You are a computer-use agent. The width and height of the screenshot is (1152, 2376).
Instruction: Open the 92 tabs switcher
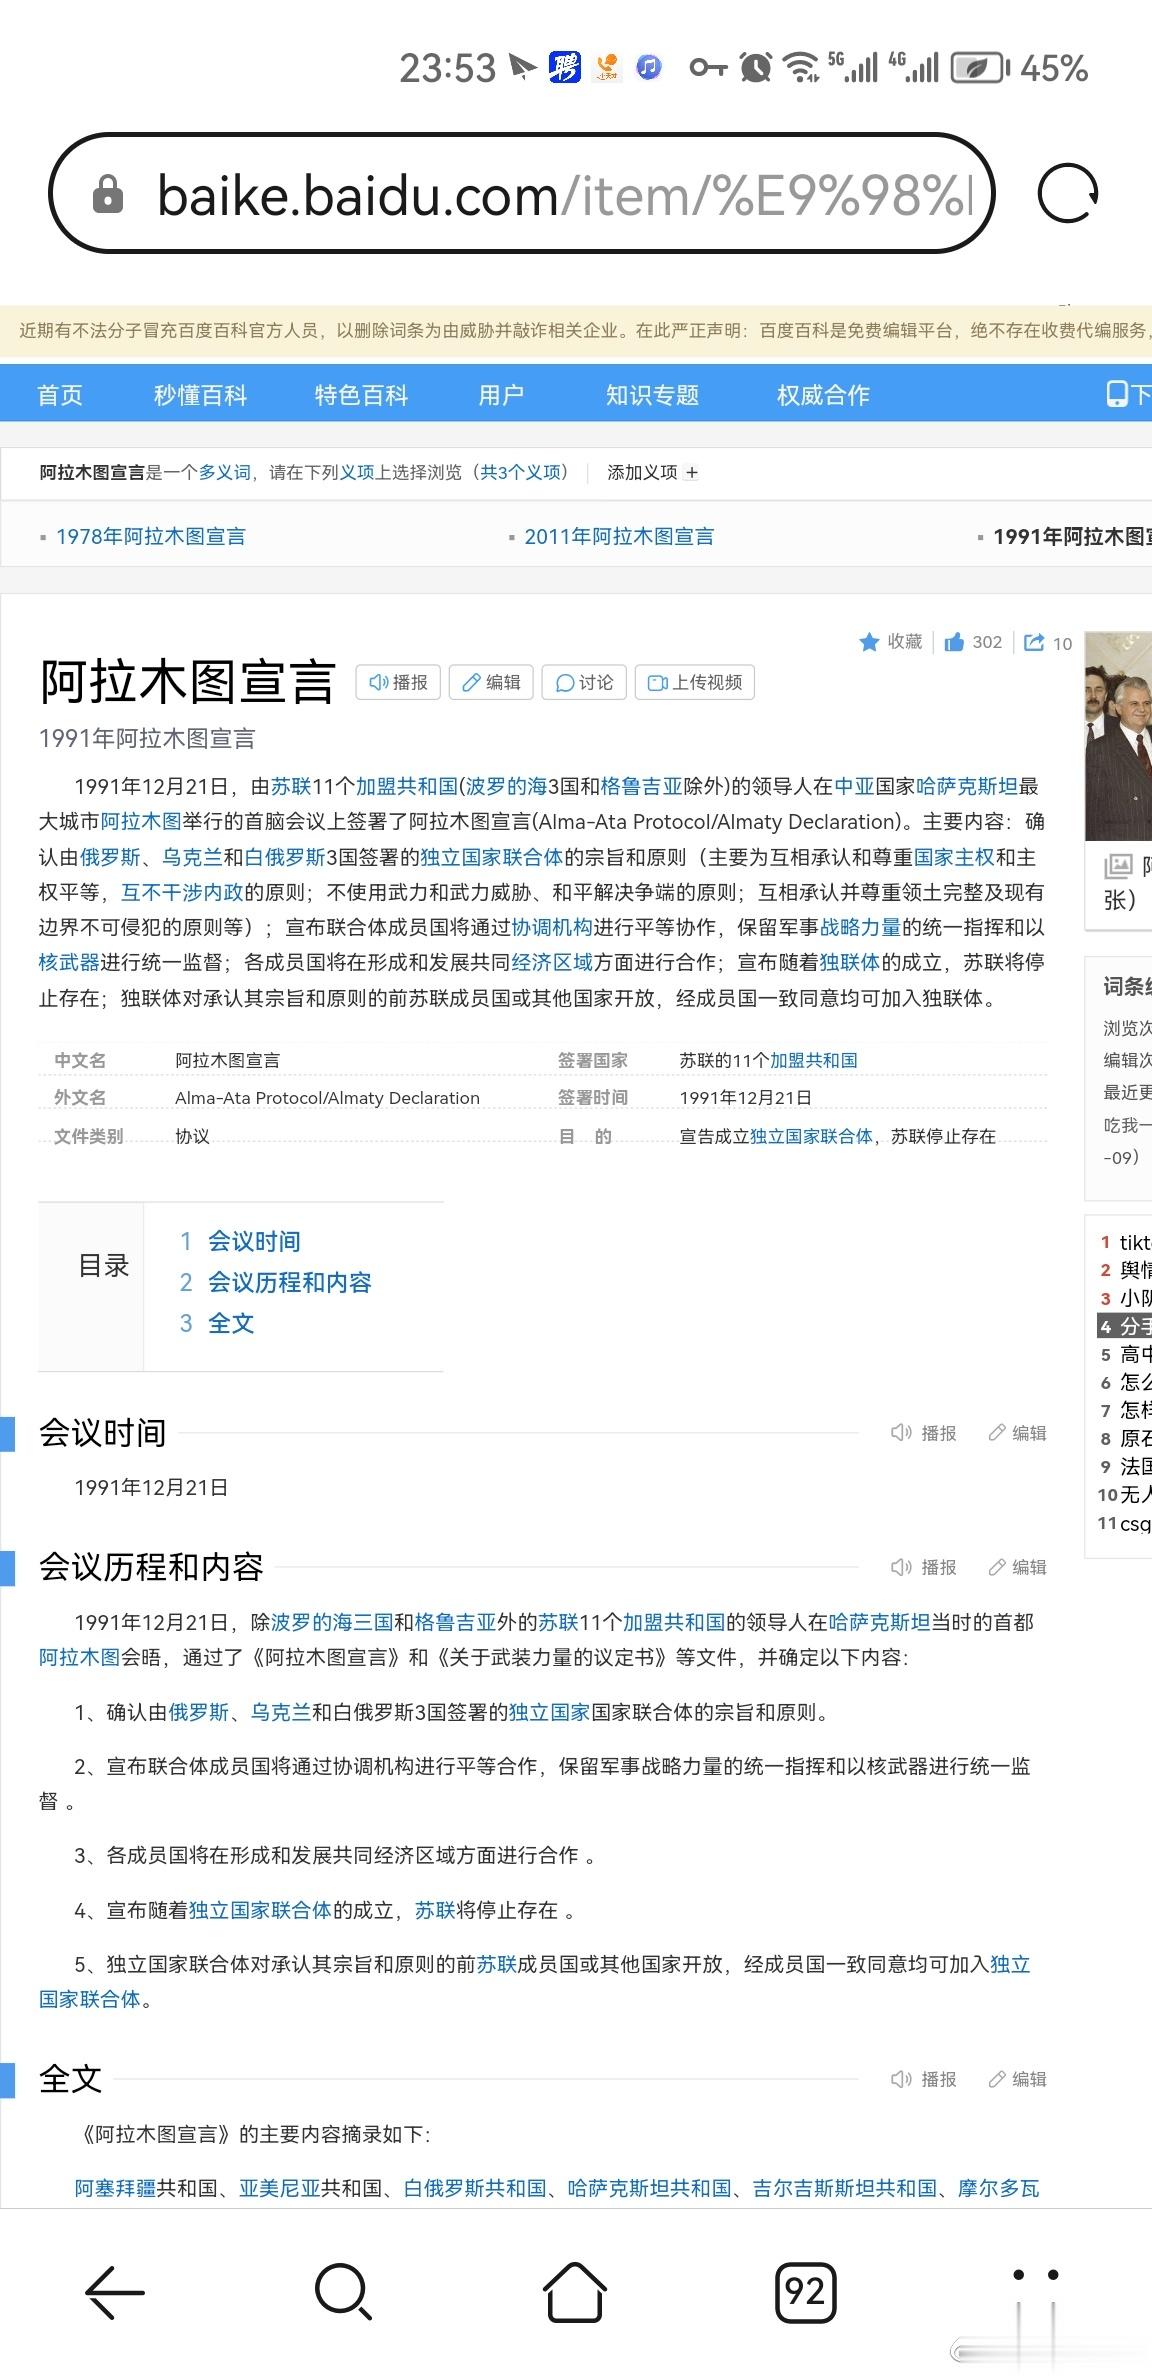805,2291
